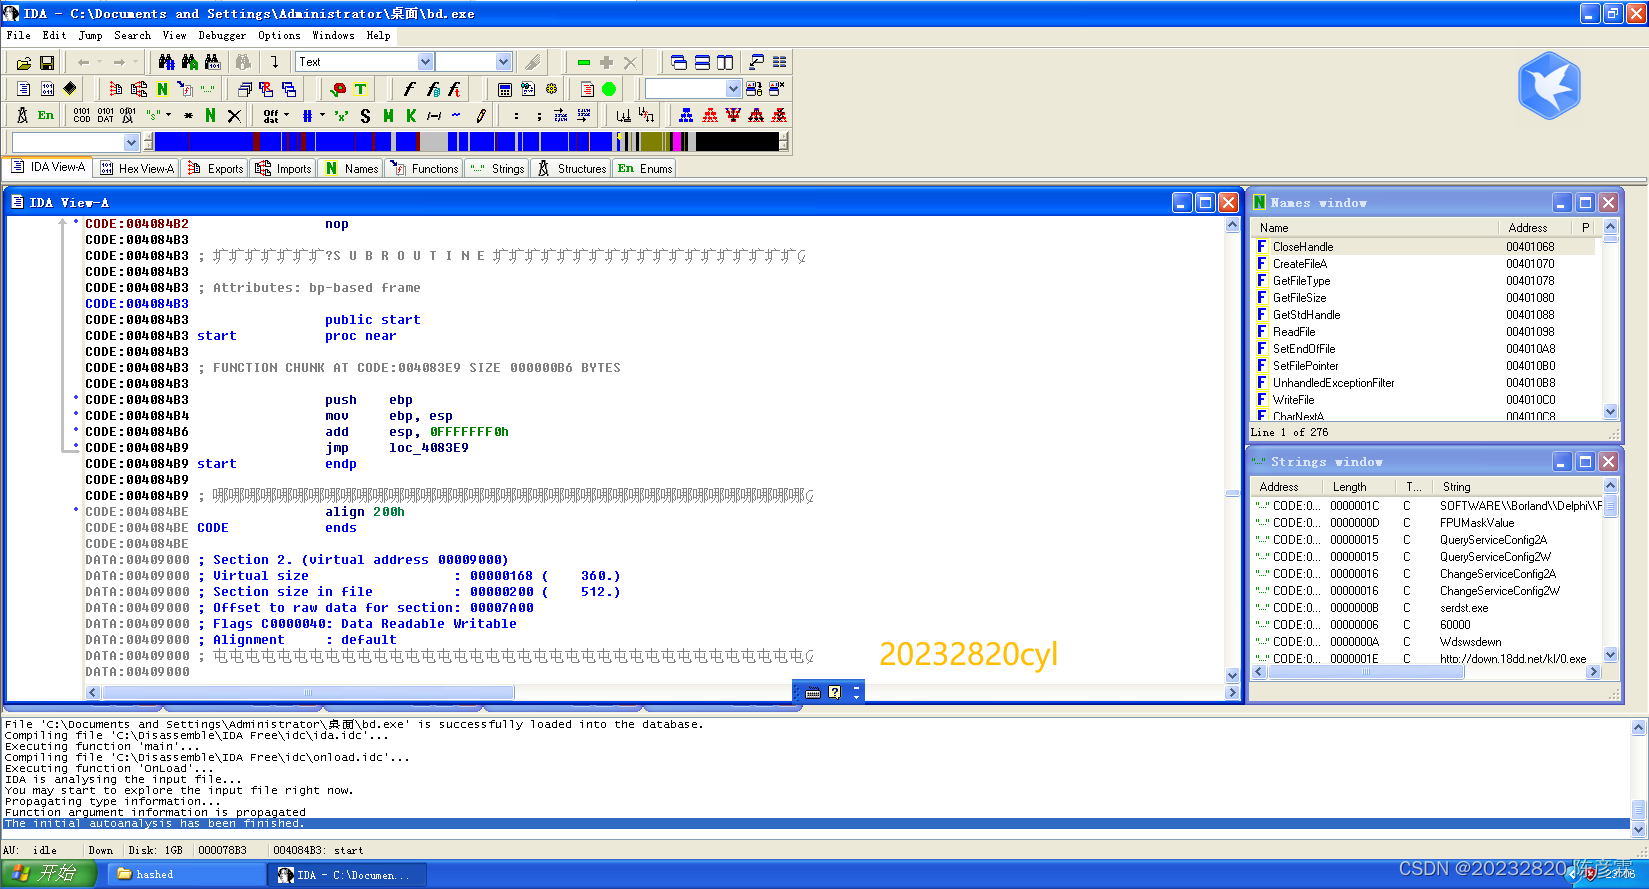Open the Jump menu
The width and height of the screenshot is (1649, 889).
(90, 35)
